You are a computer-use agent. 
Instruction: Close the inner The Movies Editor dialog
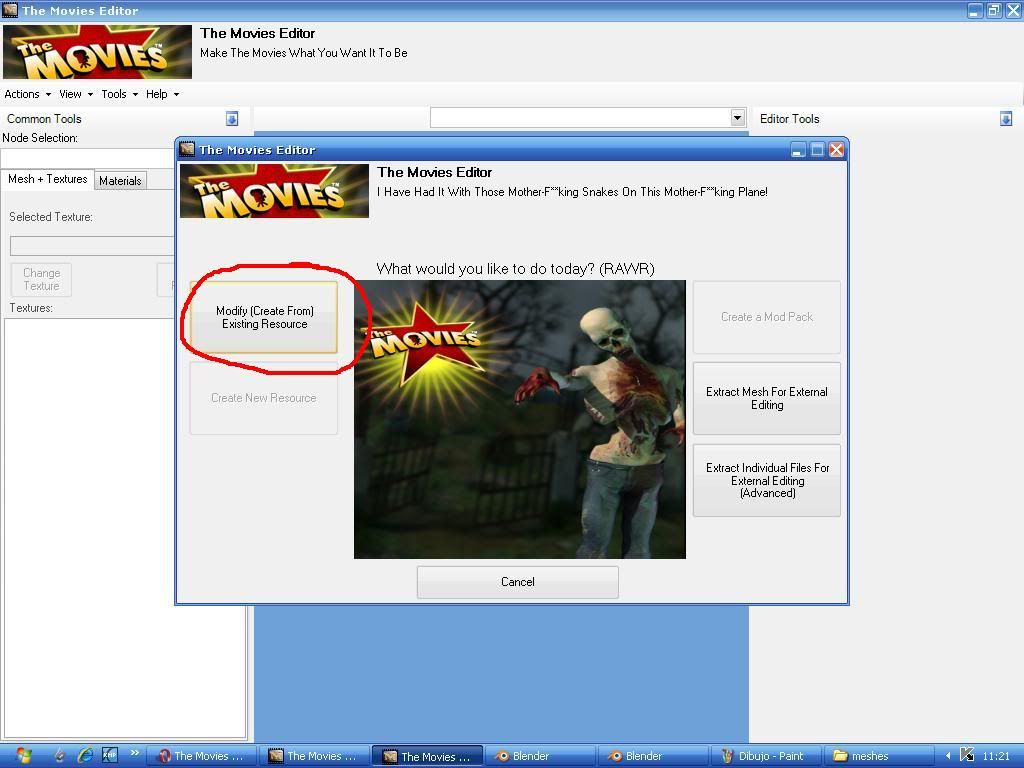click(x=836, y=150)
